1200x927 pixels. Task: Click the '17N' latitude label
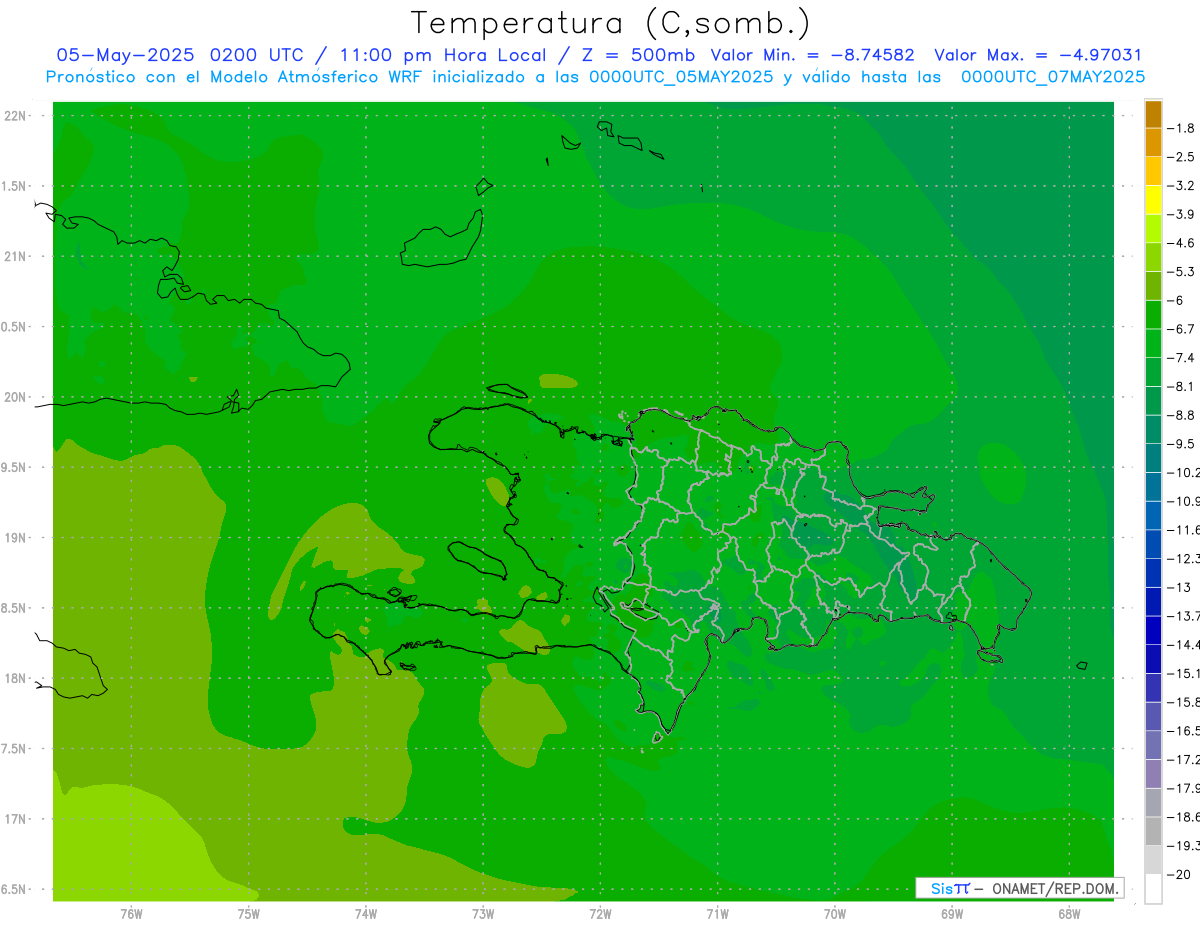tap(15, 819)
